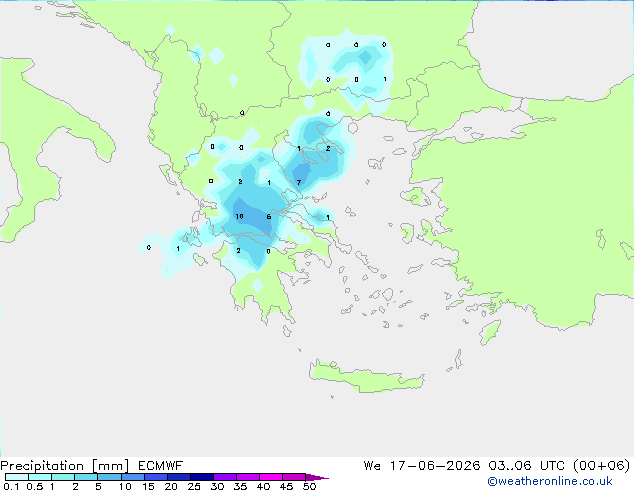The width and height of the screenshot is (634, 490).
Task: Click the purple arrow tip ending the color scale
Action: pyautogui.click(x=317, y=477)
